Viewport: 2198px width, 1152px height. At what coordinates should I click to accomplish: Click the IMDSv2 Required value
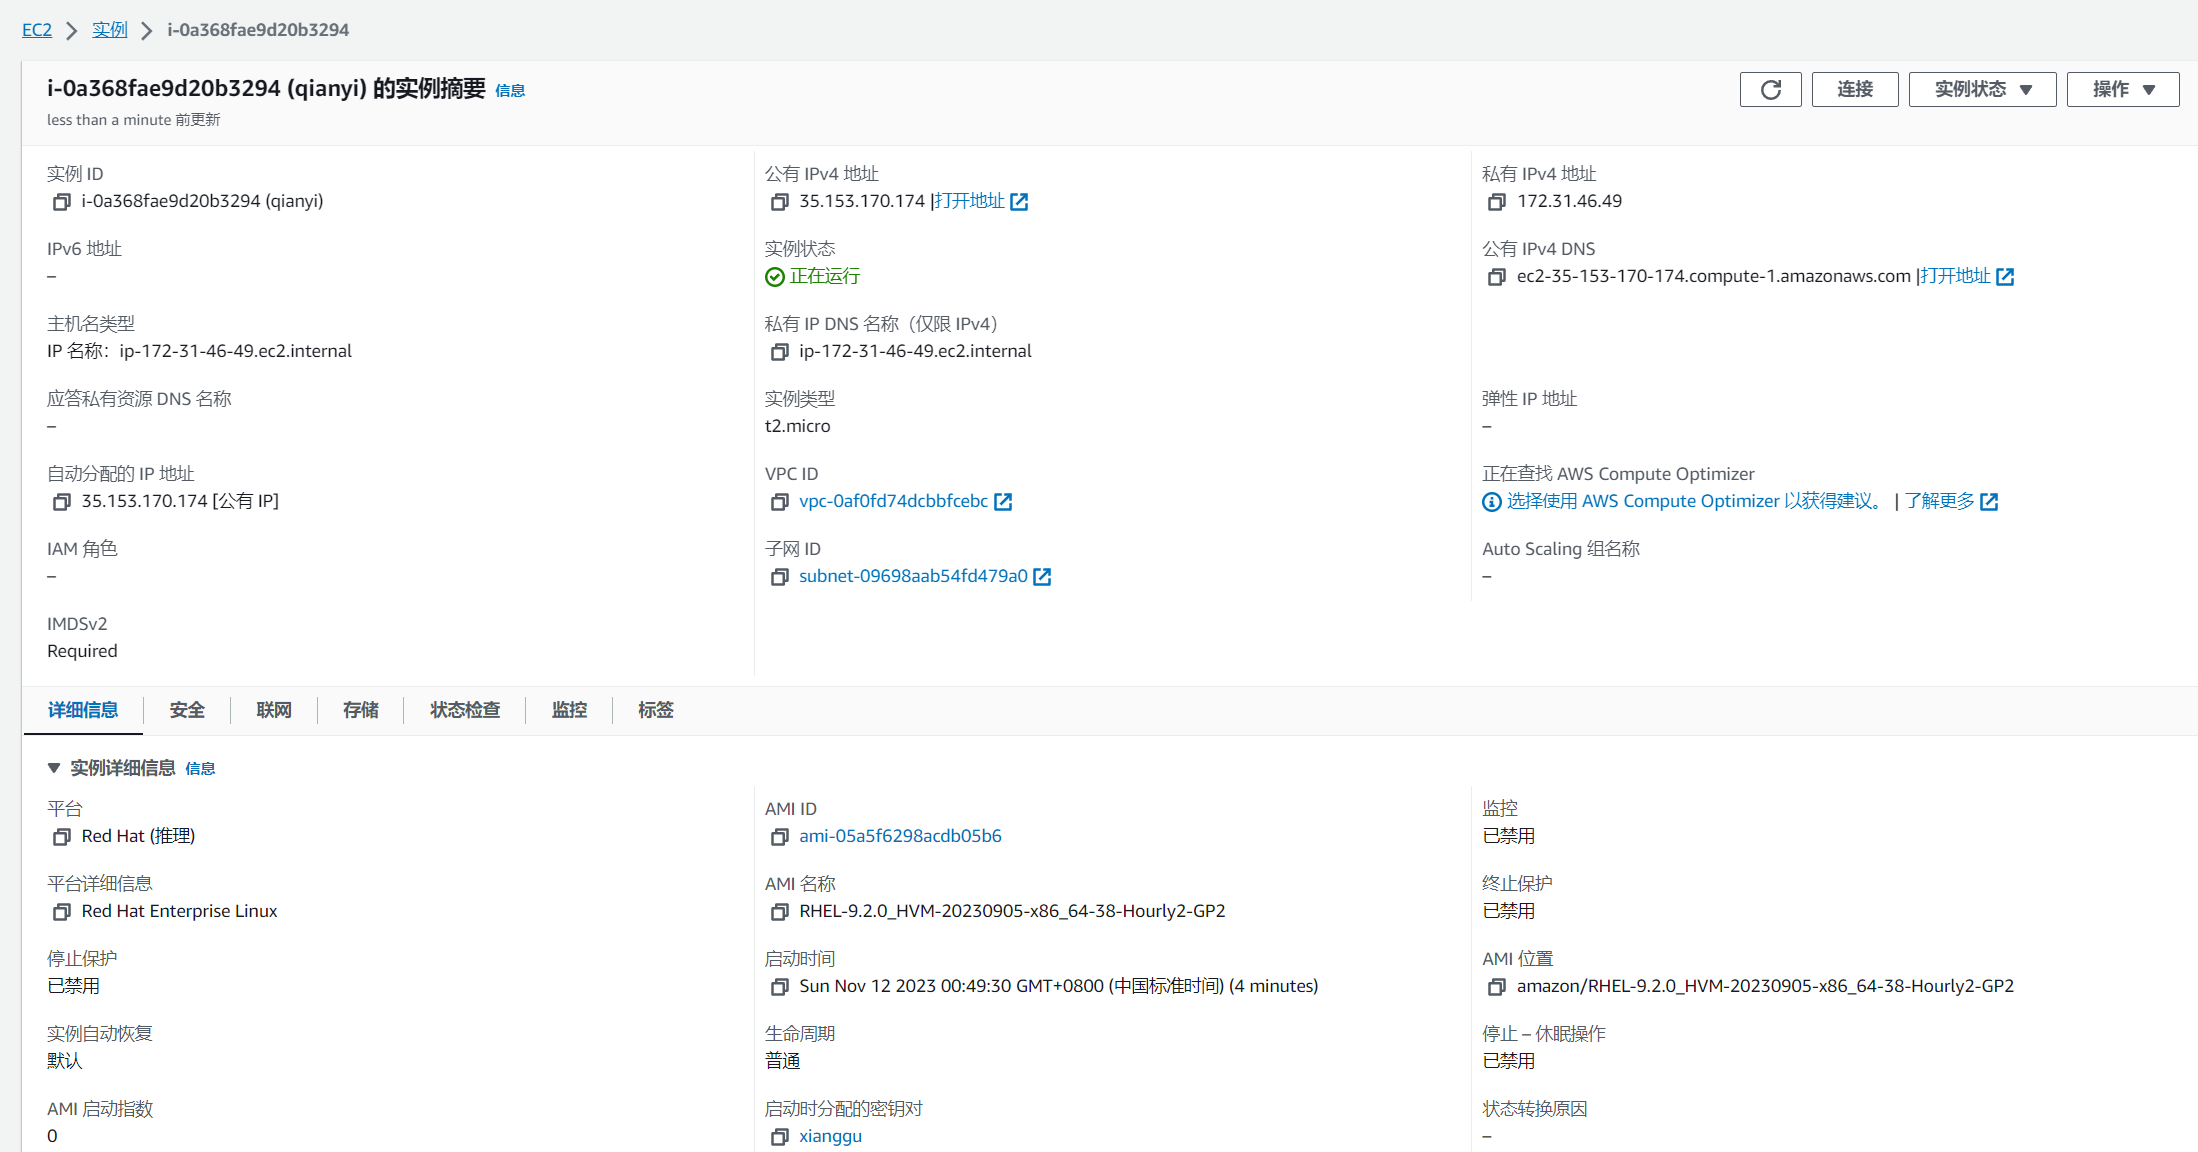click(x=82, y=651)
